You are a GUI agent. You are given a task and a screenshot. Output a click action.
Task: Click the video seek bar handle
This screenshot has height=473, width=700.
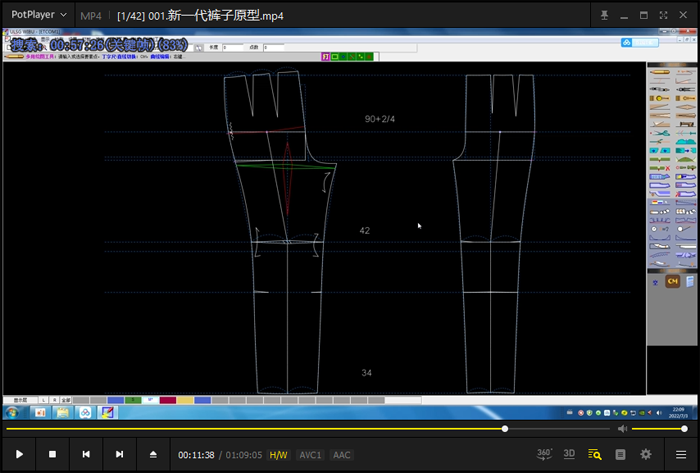[505, 429]
